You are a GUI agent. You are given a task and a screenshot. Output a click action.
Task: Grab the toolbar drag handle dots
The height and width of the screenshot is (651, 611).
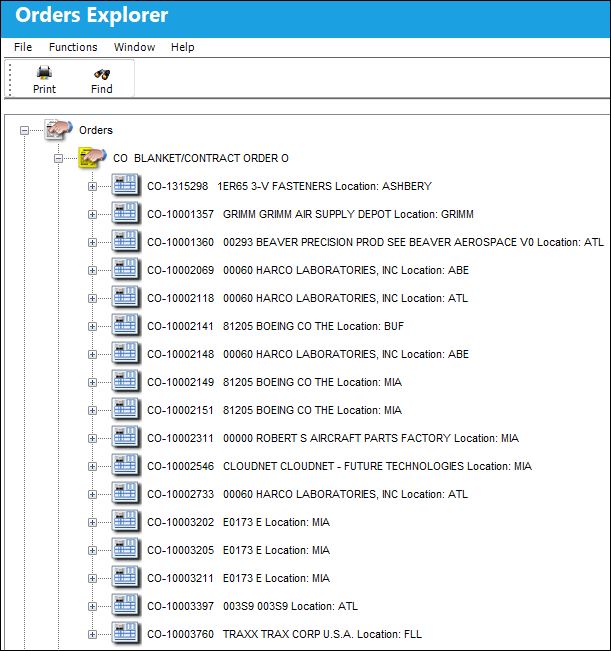coord(10,79)
